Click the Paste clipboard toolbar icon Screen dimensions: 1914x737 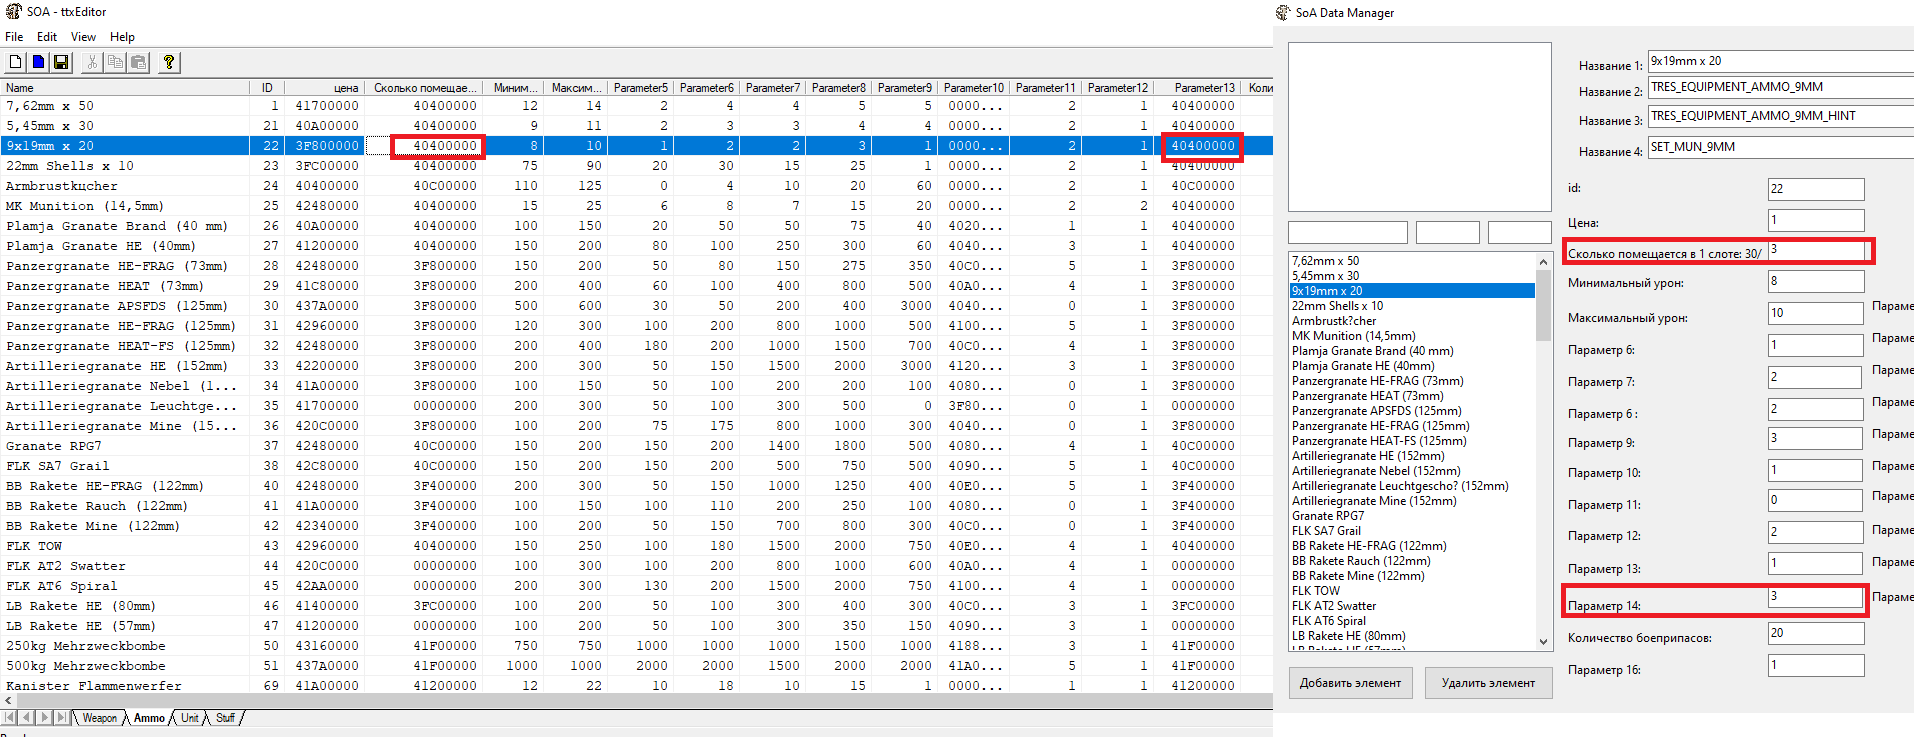(x=138, y=62)
